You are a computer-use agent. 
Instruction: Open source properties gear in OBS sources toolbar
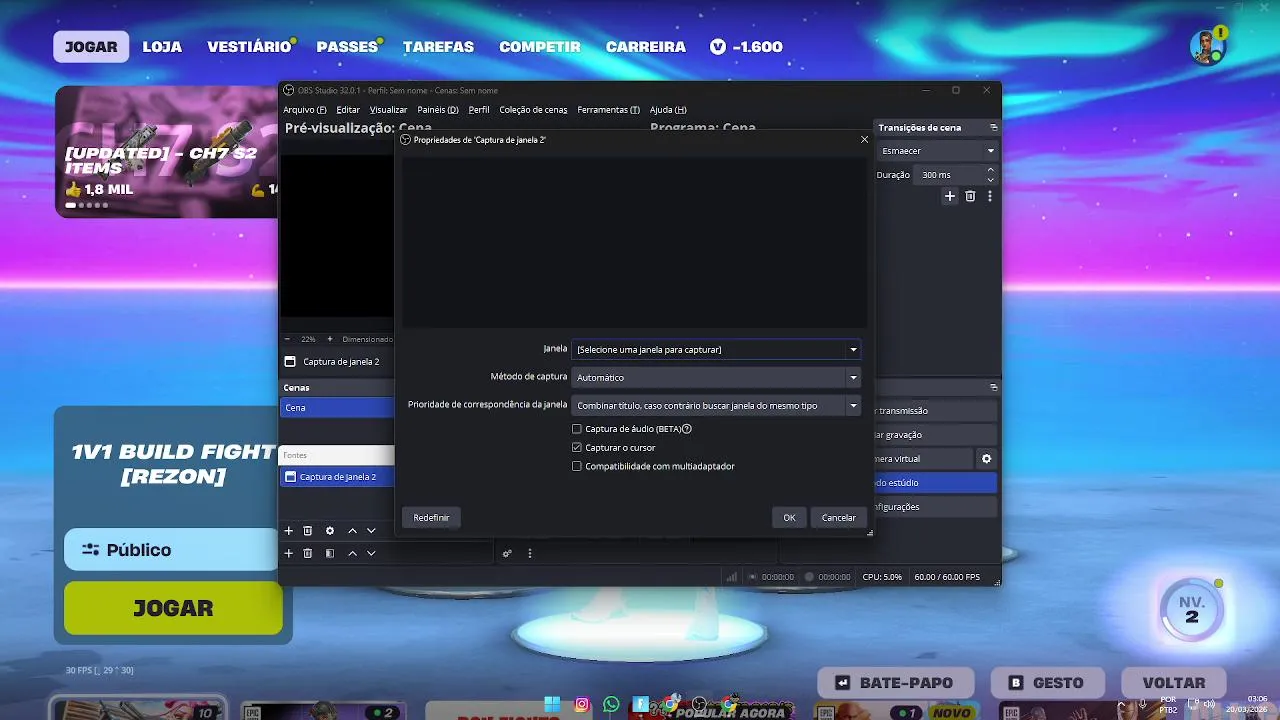[x=330, y=531]
